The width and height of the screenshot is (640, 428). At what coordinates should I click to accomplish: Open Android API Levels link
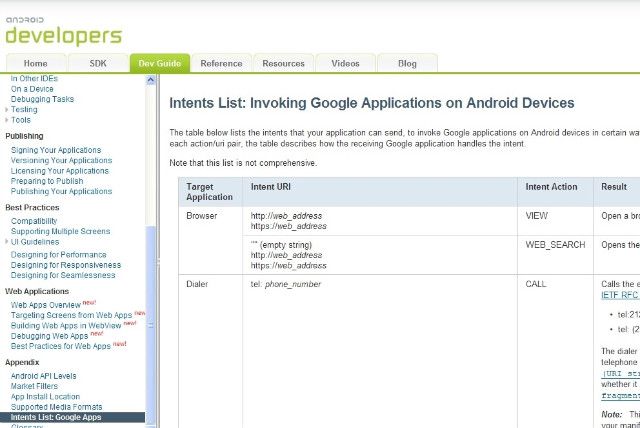(43, 376)
